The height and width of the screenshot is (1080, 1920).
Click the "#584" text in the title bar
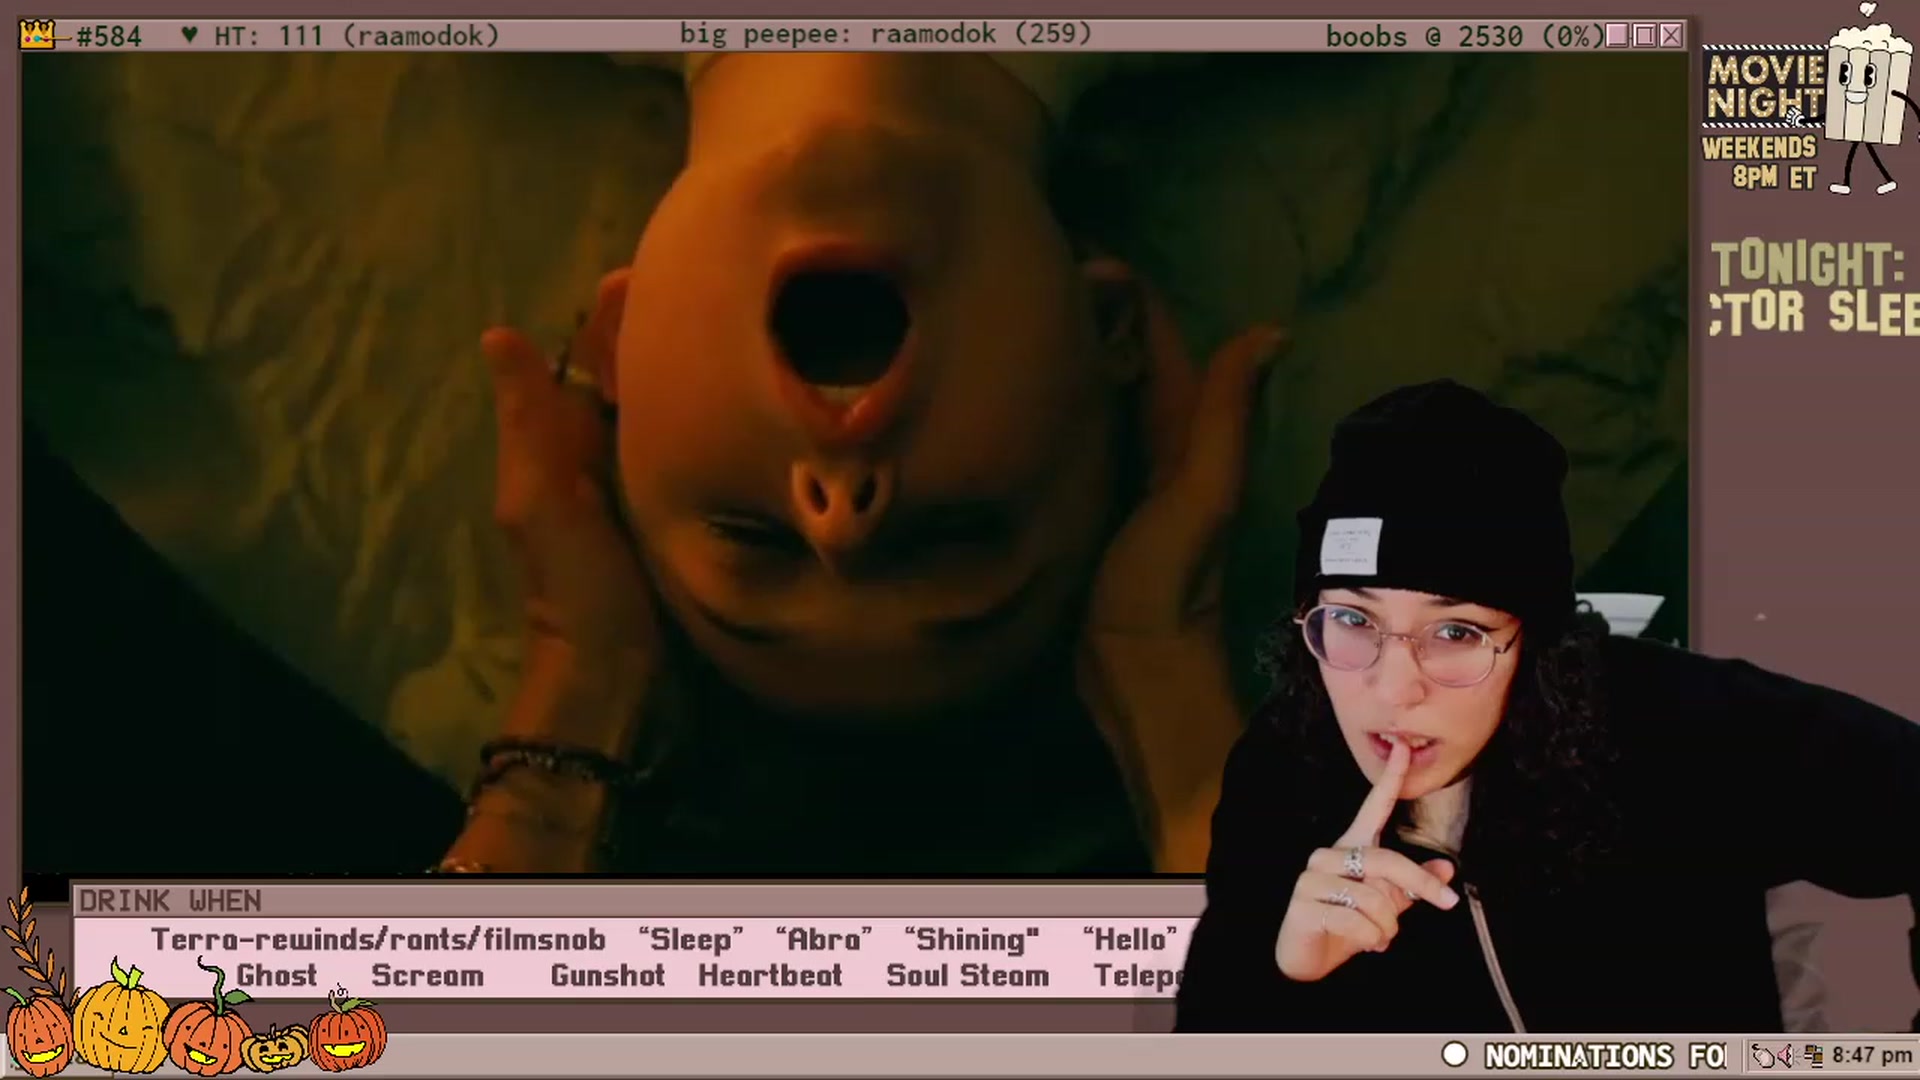pos(109,37)
